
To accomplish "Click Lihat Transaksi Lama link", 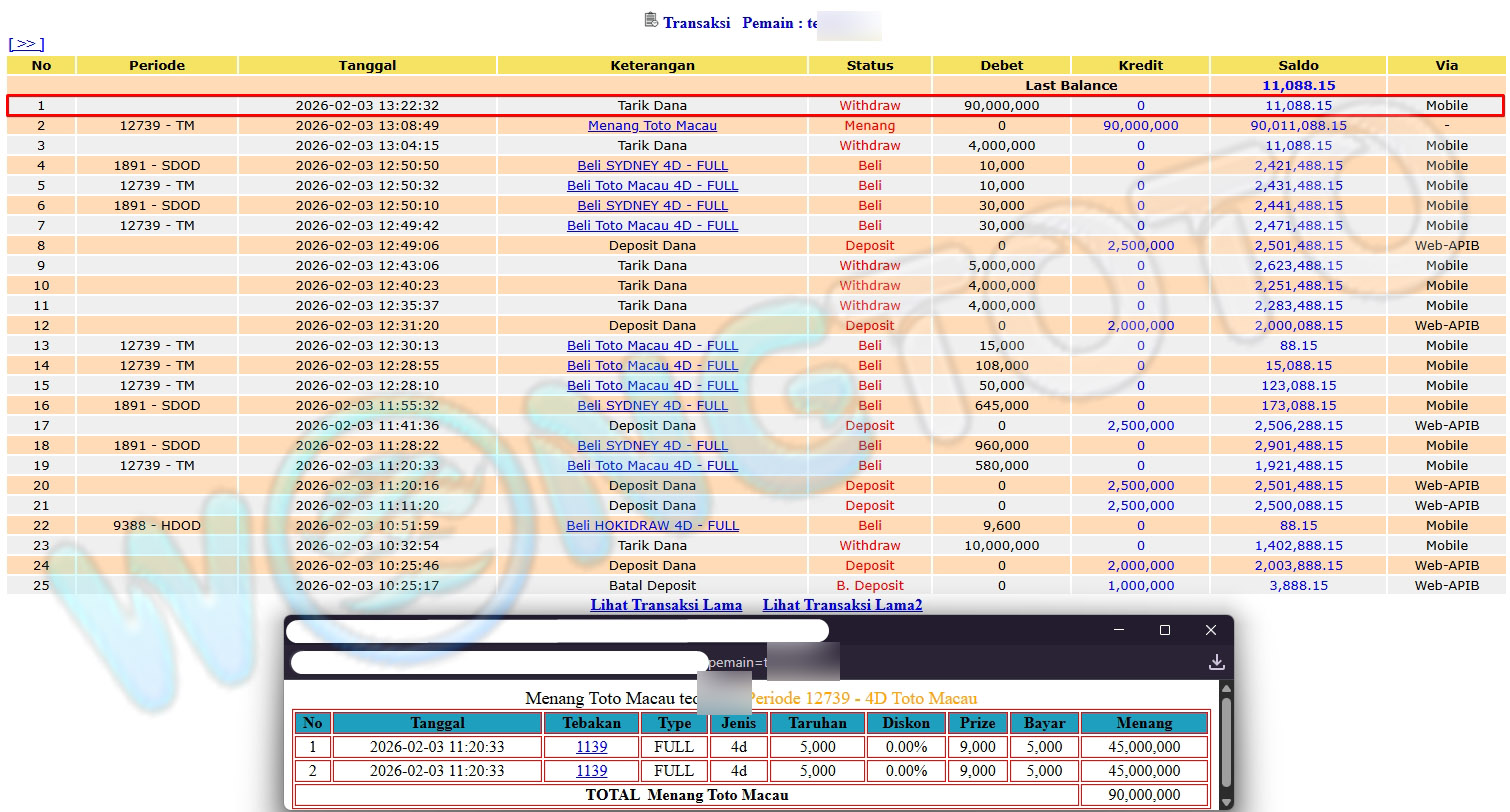I will coord(666,605).
